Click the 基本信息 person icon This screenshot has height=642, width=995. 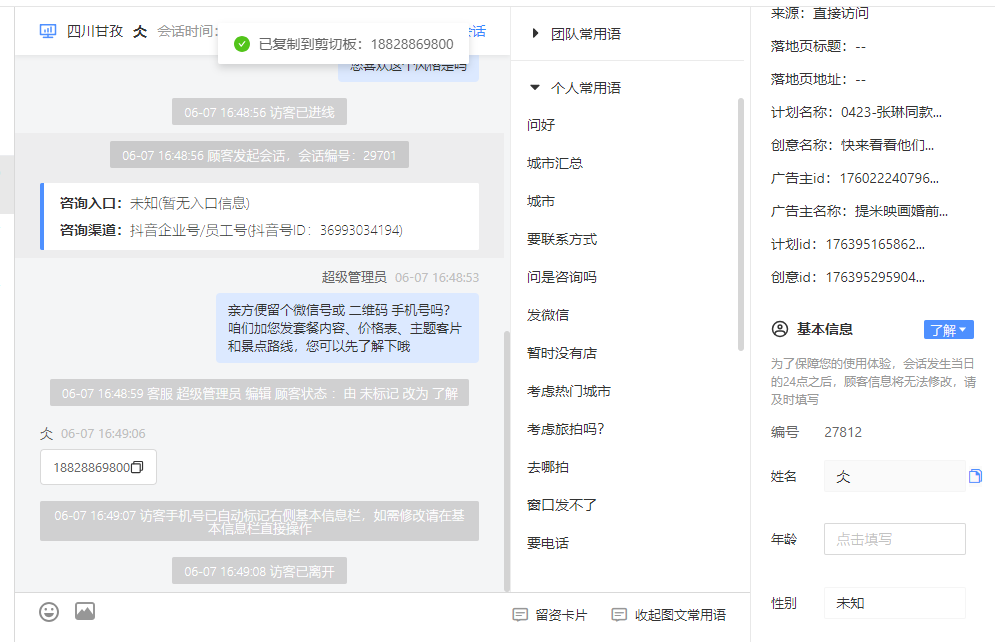pos(779,329)
